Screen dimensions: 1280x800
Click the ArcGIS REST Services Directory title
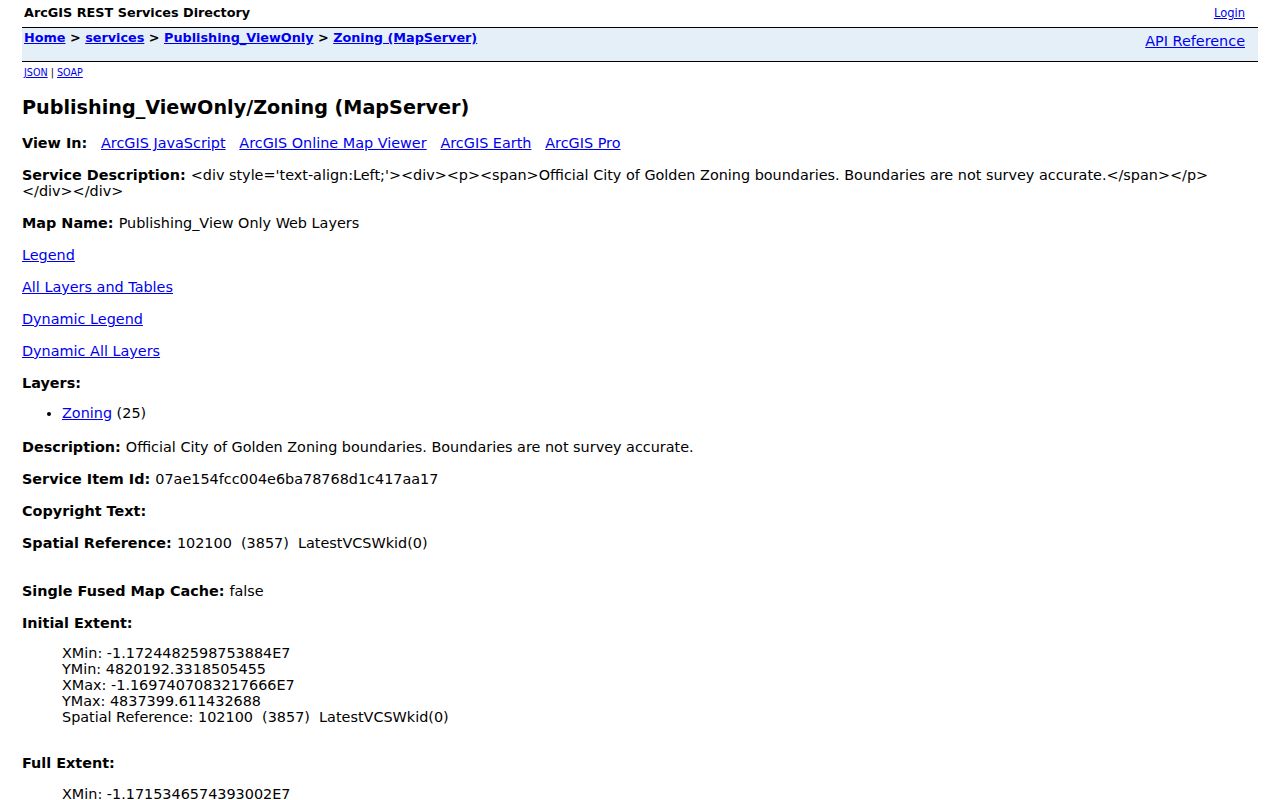click(137, 13)
